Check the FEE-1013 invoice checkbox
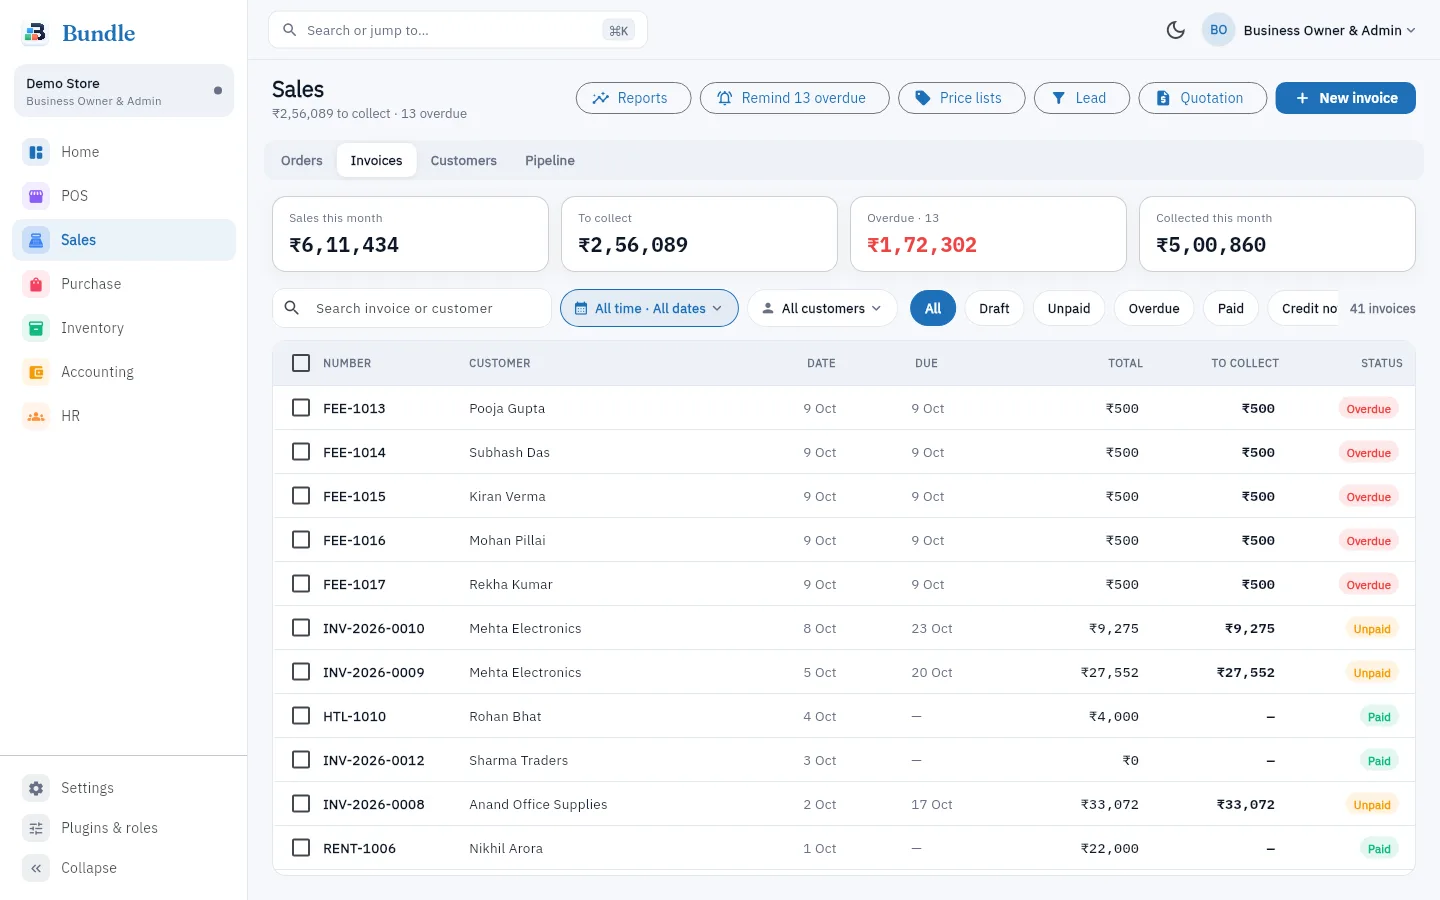Image resolution: width=1440 pixels, height=900 pixels. click(x=301, y=408)
